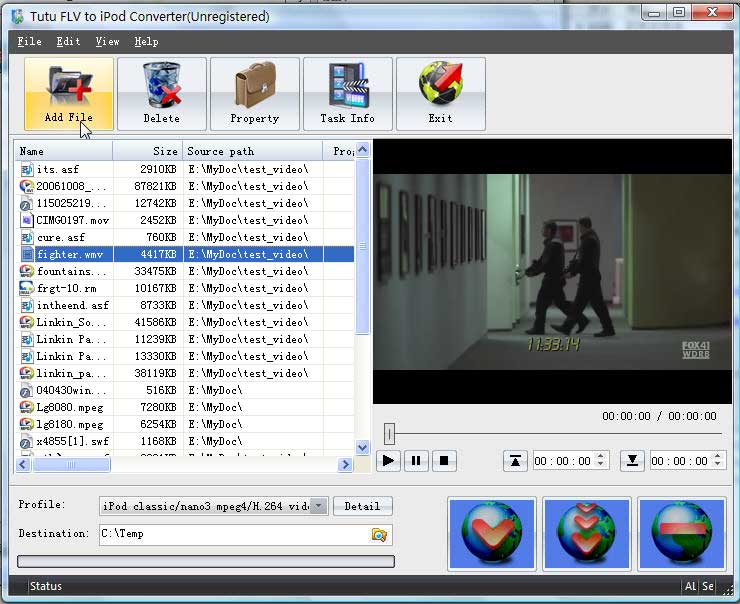Sort list by Size column header

click(148, 151)
